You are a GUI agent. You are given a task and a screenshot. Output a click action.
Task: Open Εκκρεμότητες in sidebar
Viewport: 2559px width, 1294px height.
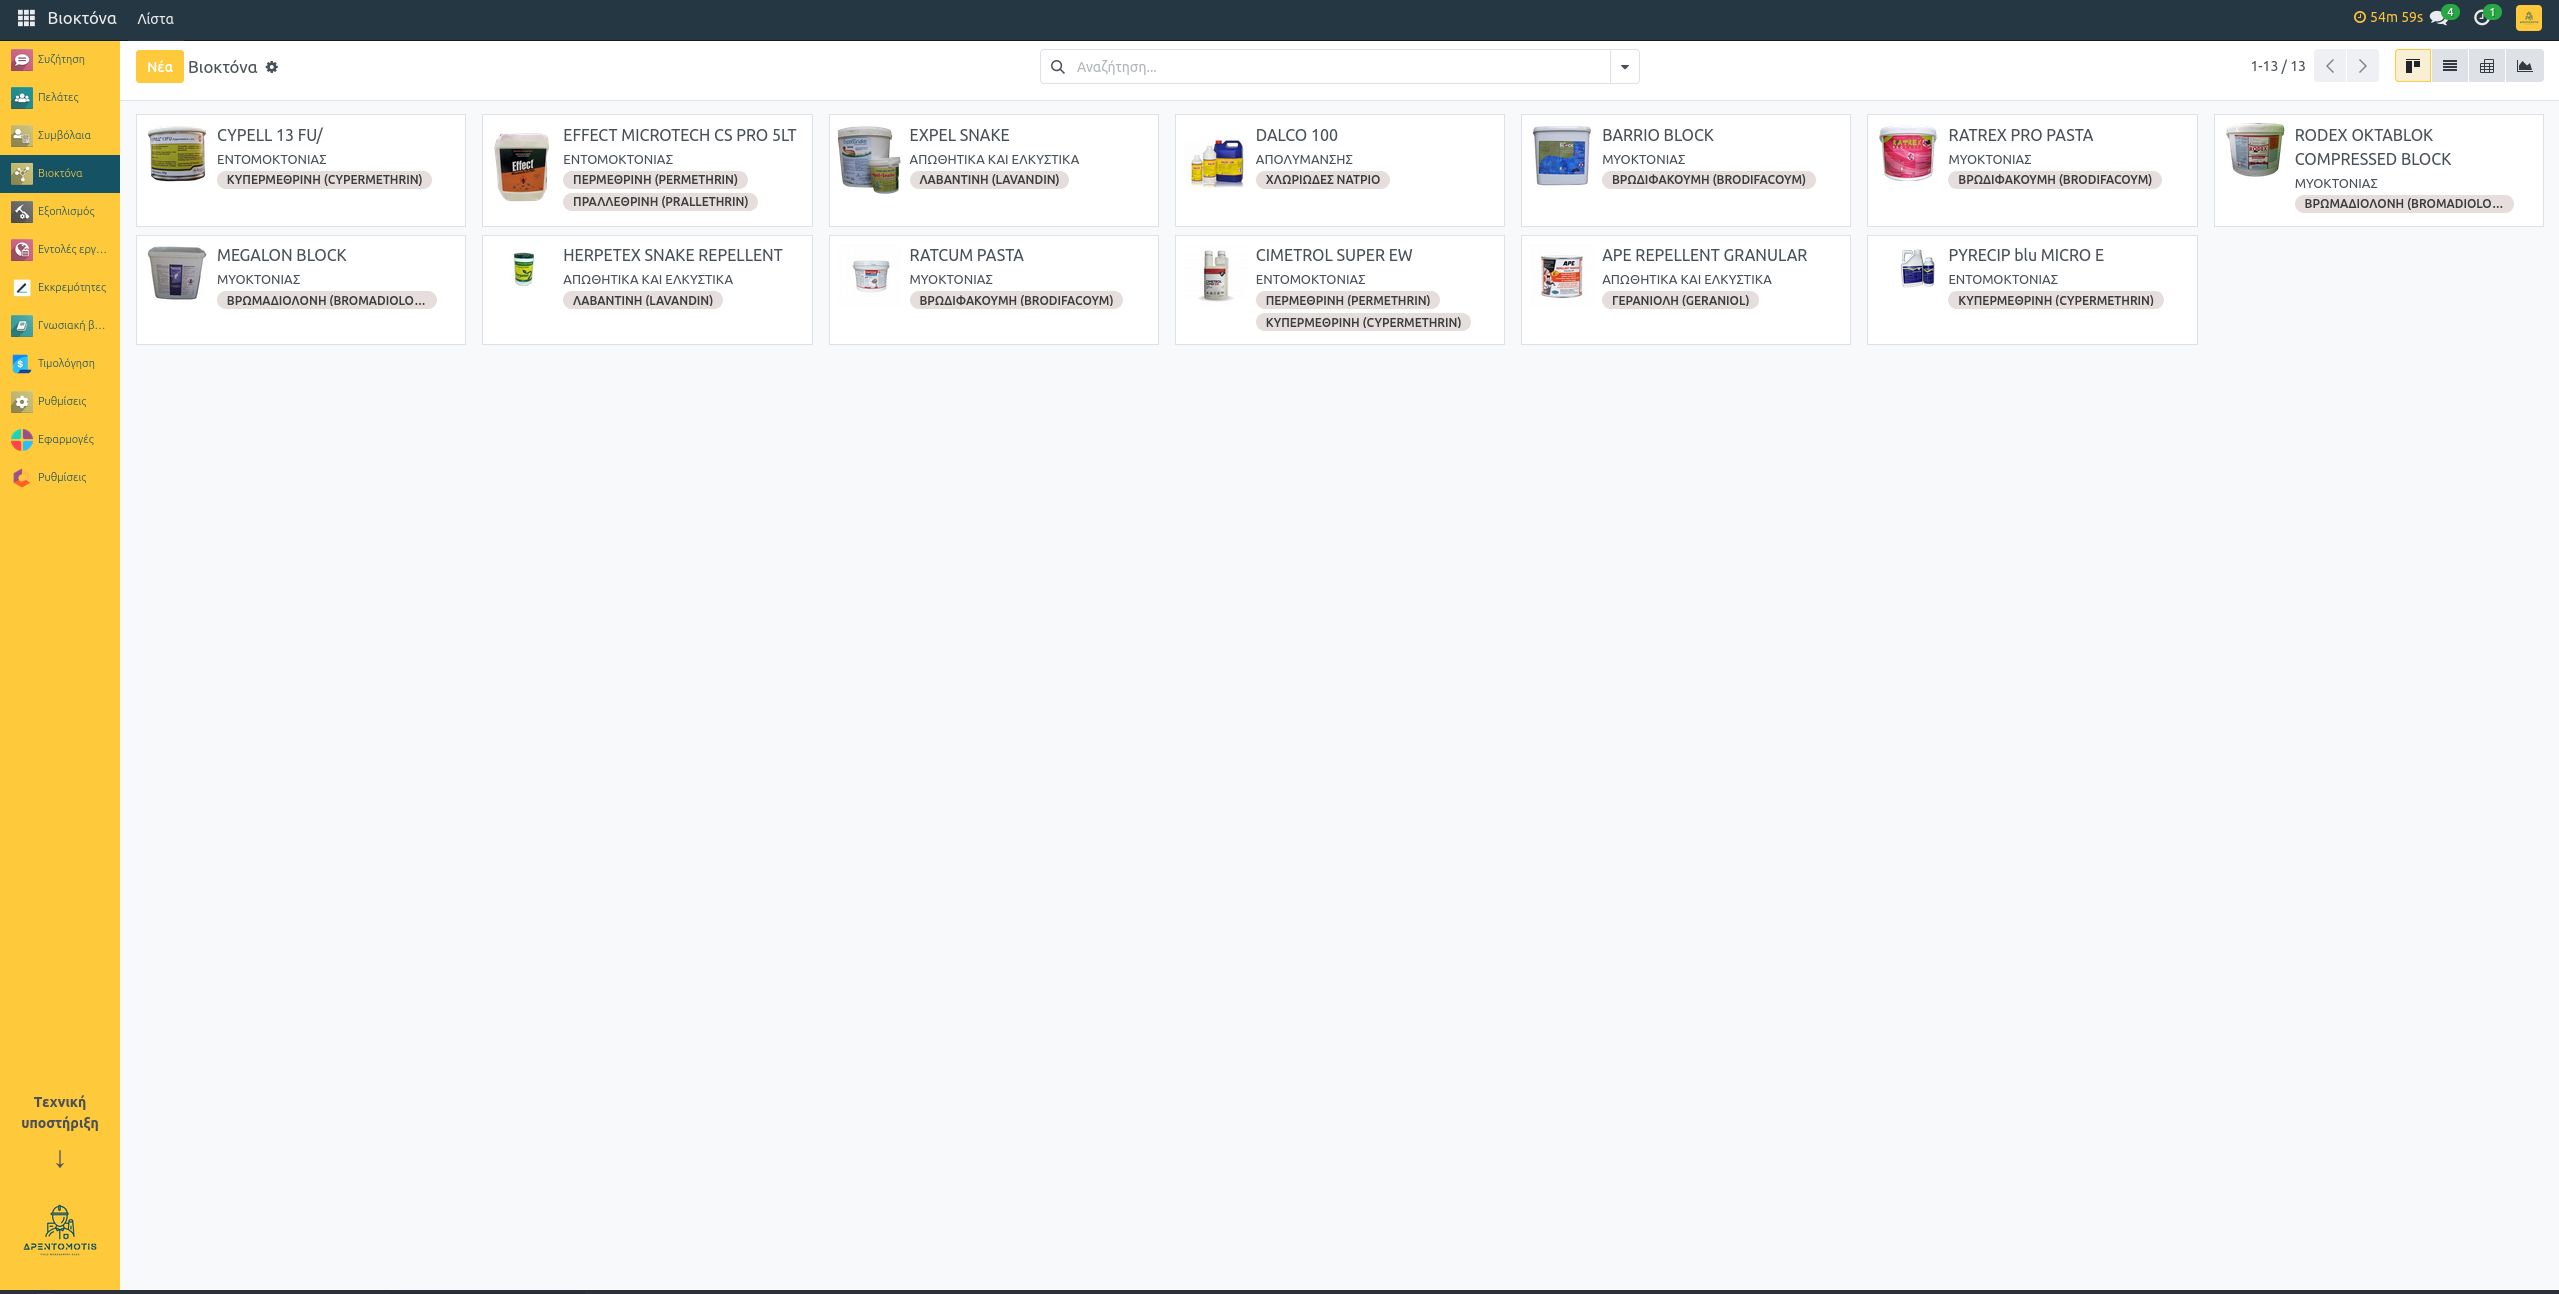(x=60, y=287)
